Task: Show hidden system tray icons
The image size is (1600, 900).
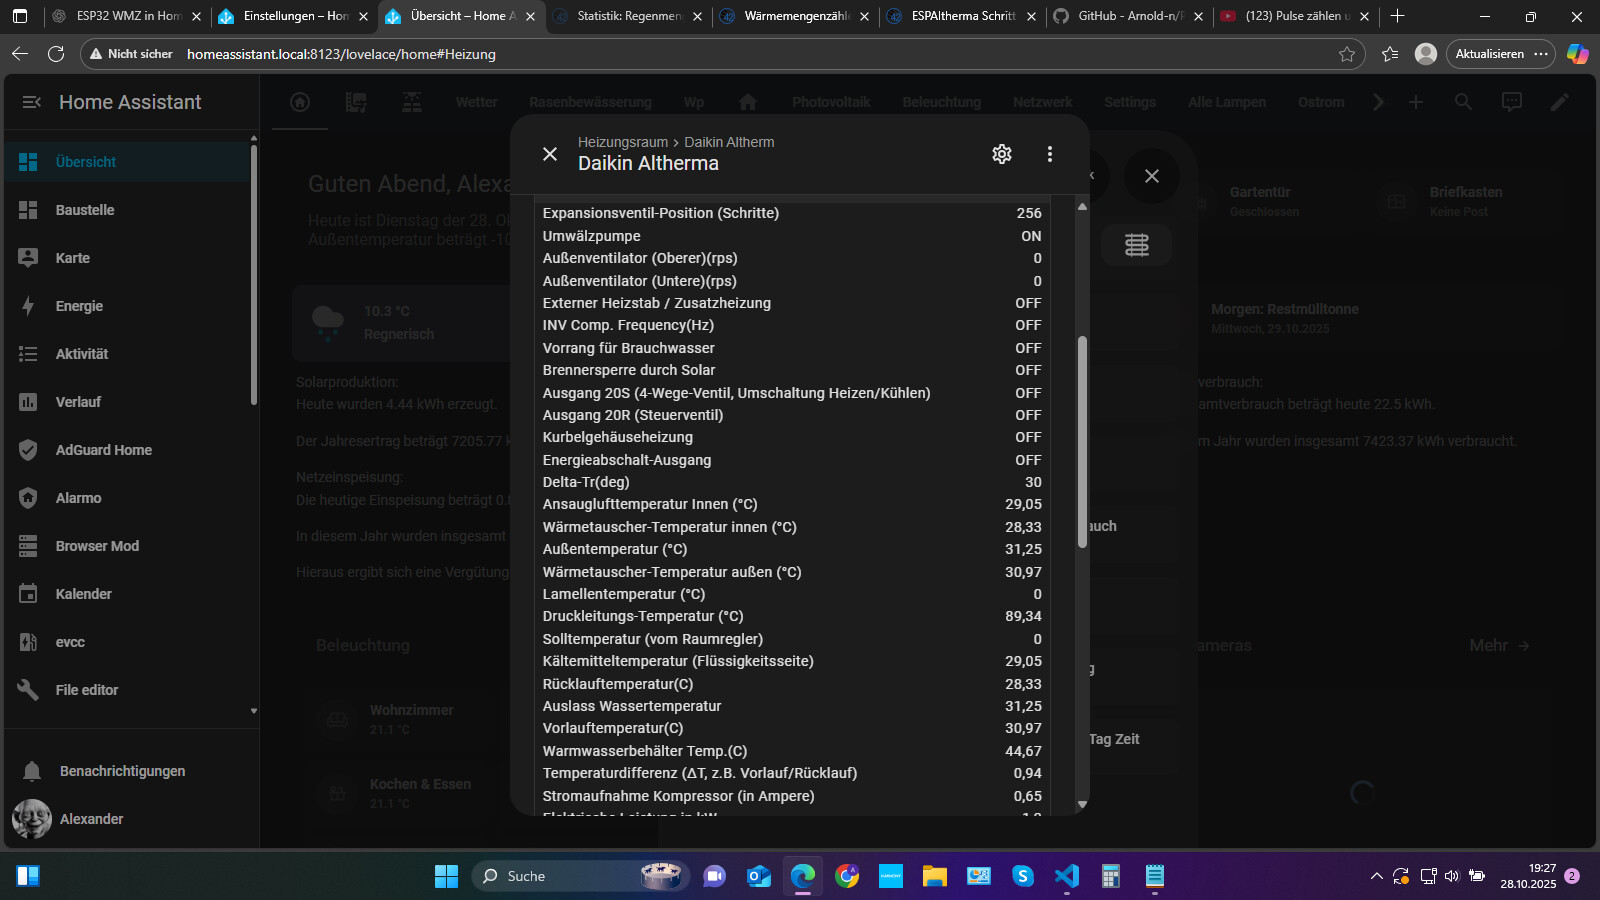Action: pos(1376,877)
